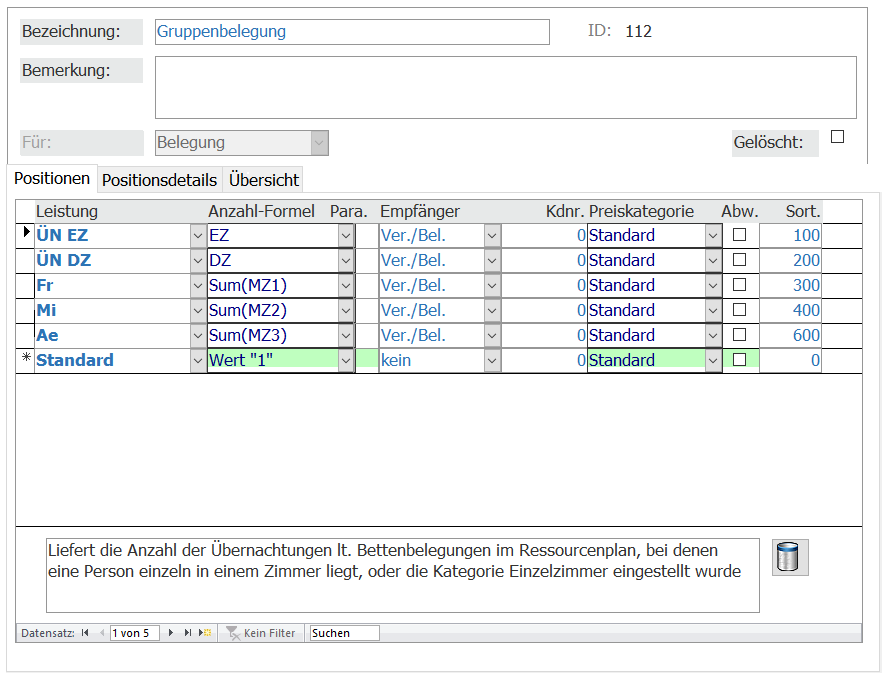Jump to last record in navigator
The height and width of the screenshot is (676, 884).
pos(188,633)
